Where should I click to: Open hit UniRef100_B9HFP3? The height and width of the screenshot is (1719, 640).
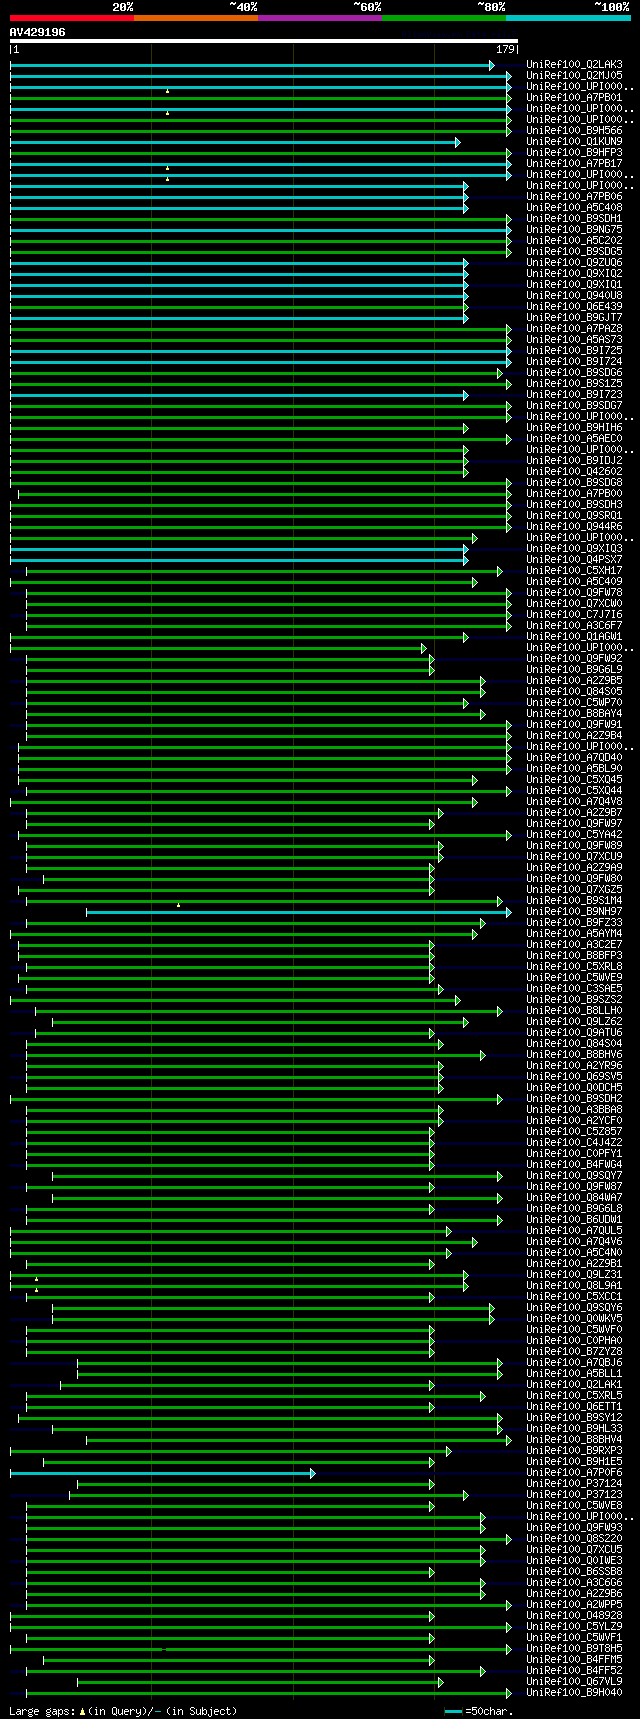(574, 153)
